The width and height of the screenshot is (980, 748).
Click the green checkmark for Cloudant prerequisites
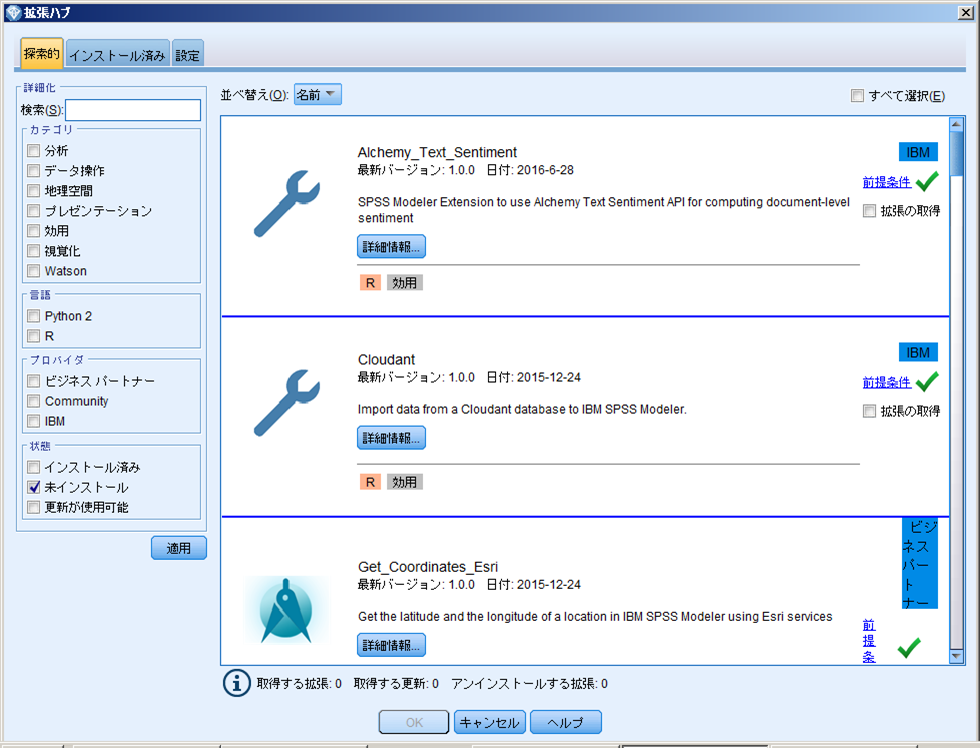(927, 381)
